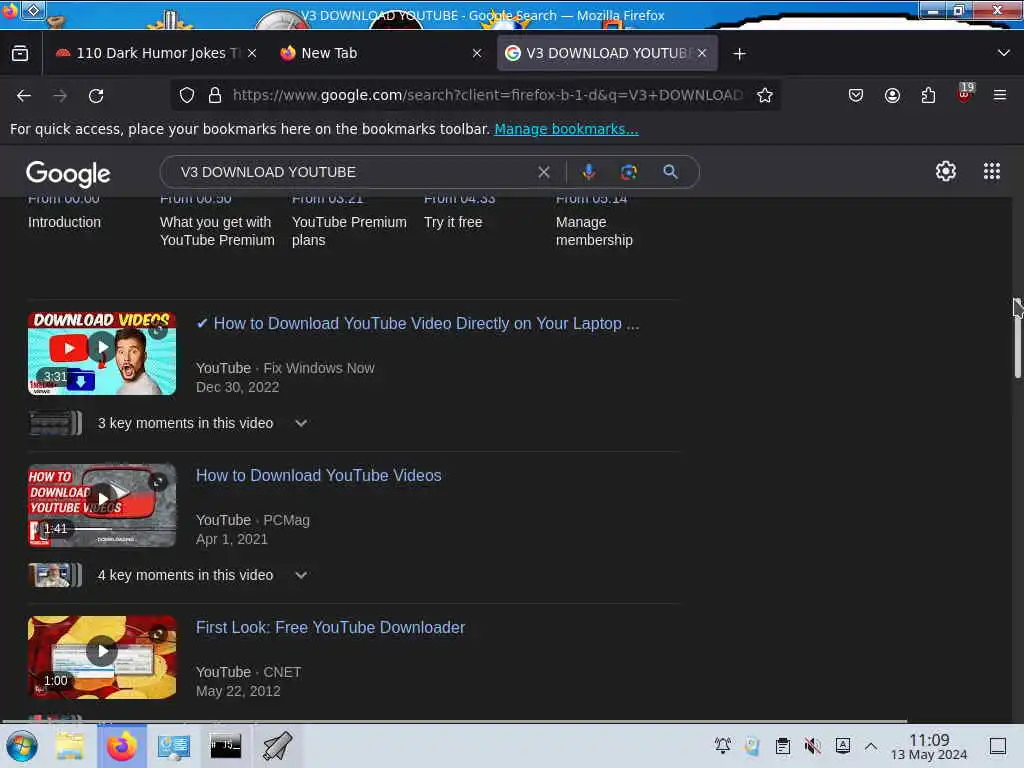Viewport: 1024px width, 768px height.
Task: Start Google voice search
Action: tap(588, 172)
